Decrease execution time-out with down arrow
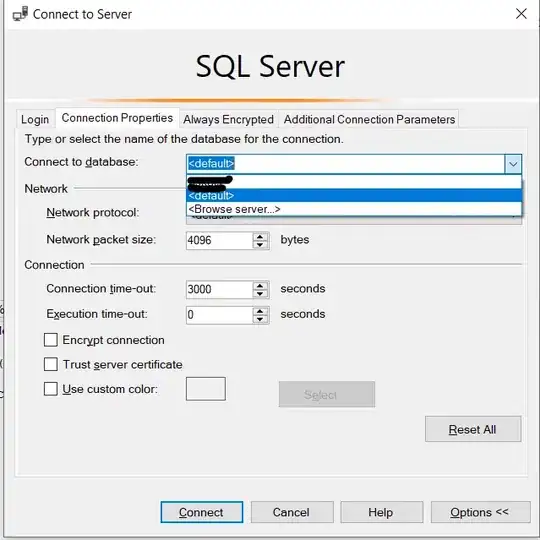Image resolution: width=540 pixels, height=540 pixels. (260, 319)
